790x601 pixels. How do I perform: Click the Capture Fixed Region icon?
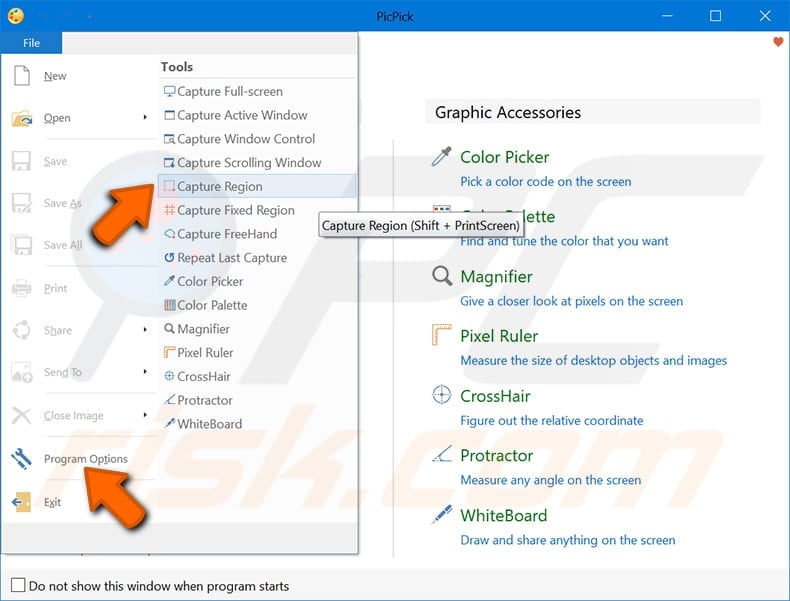(x=170, y=210)
